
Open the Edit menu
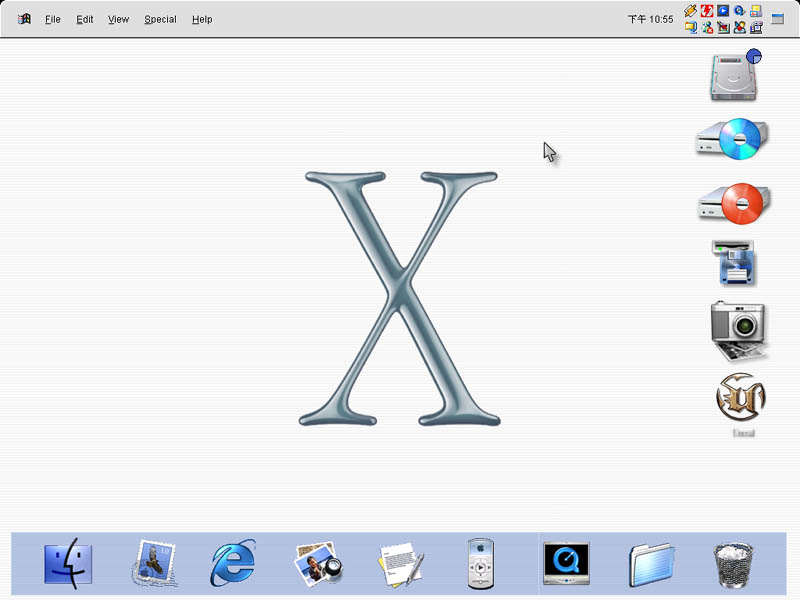(85, 19)
